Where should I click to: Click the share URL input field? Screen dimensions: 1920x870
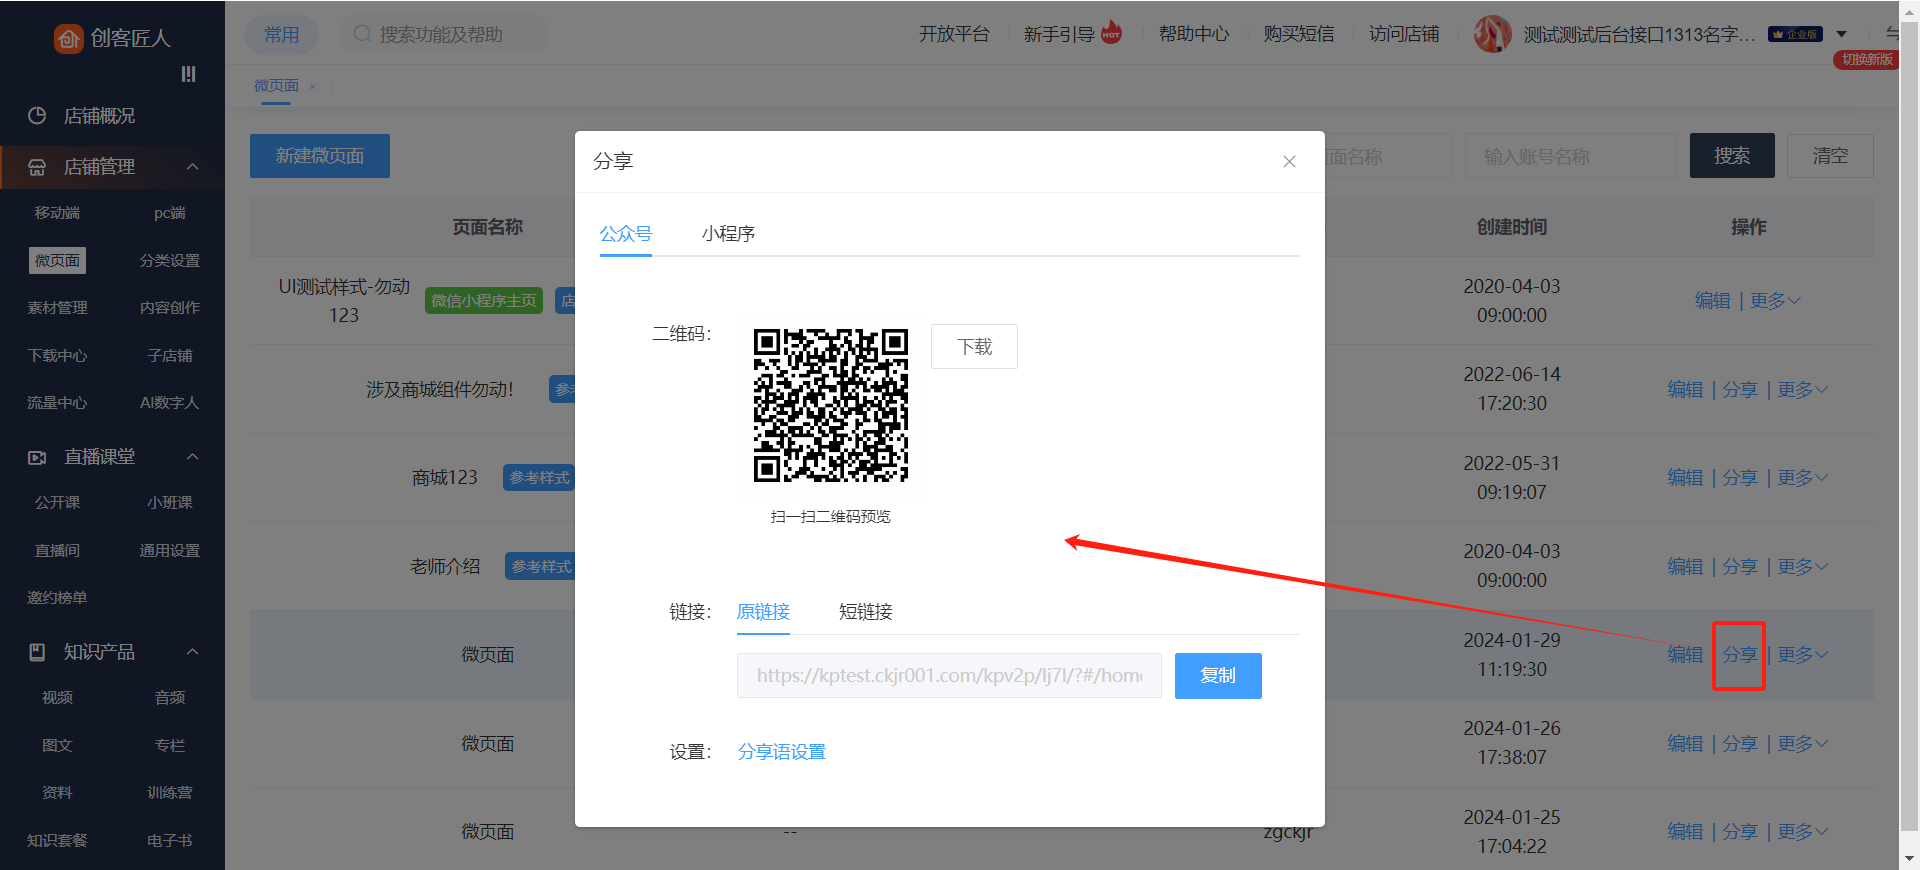(948, 676)
